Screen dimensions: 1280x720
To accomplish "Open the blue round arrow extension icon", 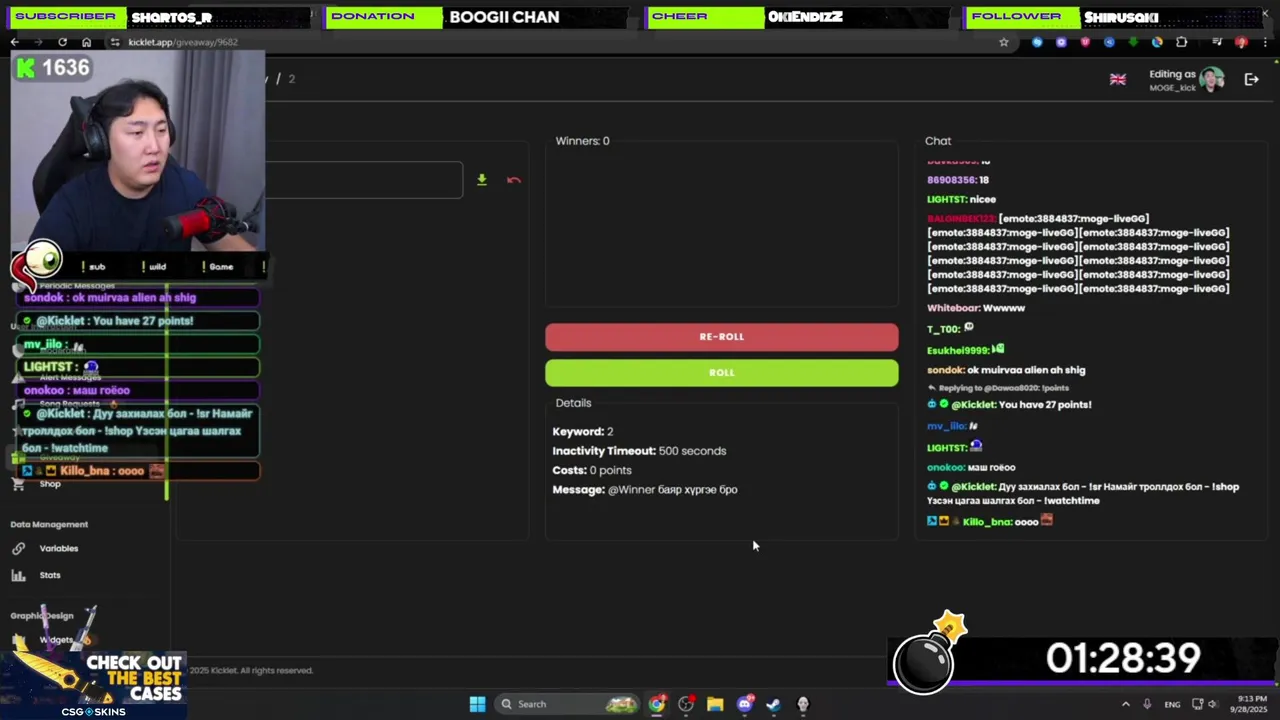I will (x=1109, y=42).
